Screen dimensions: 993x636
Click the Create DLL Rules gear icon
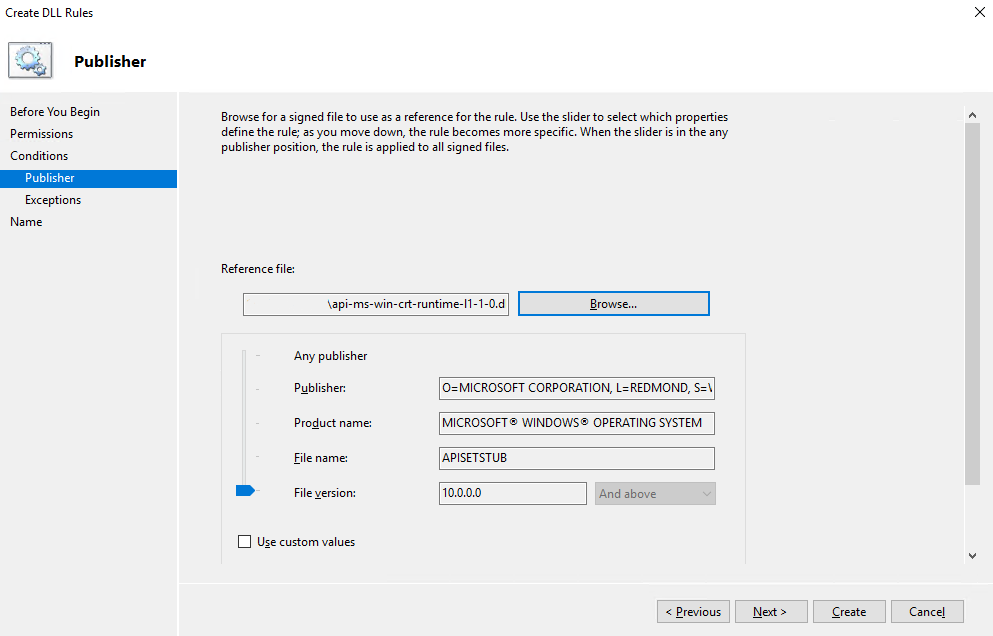[30, 60]
